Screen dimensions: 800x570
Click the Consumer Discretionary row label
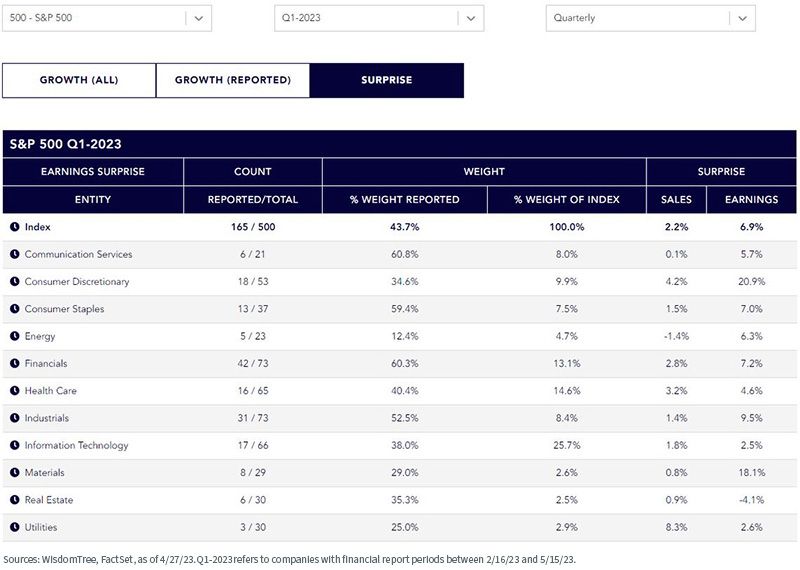point(77,282)
